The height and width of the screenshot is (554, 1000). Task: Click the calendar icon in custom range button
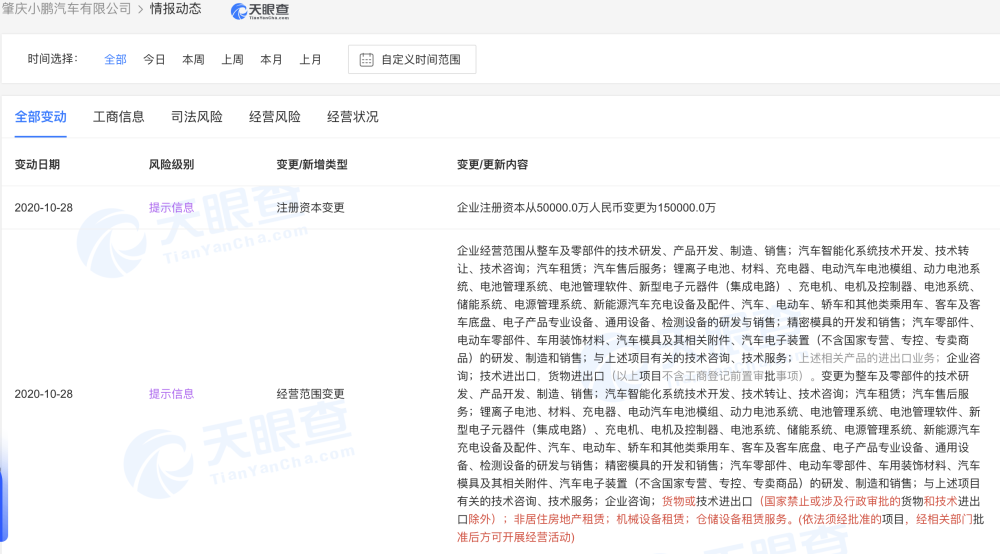pyautogui.click(x=366, y=59)
